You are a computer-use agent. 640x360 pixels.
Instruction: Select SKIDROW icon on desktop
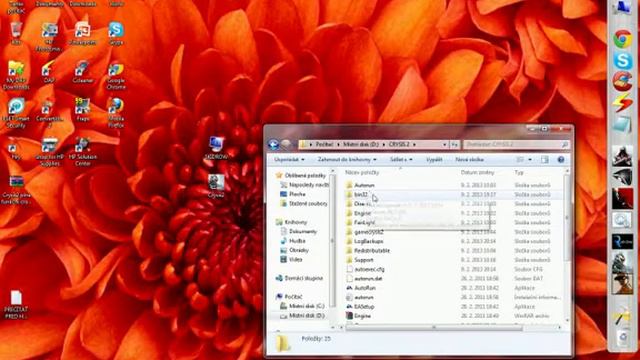[216, 148]
